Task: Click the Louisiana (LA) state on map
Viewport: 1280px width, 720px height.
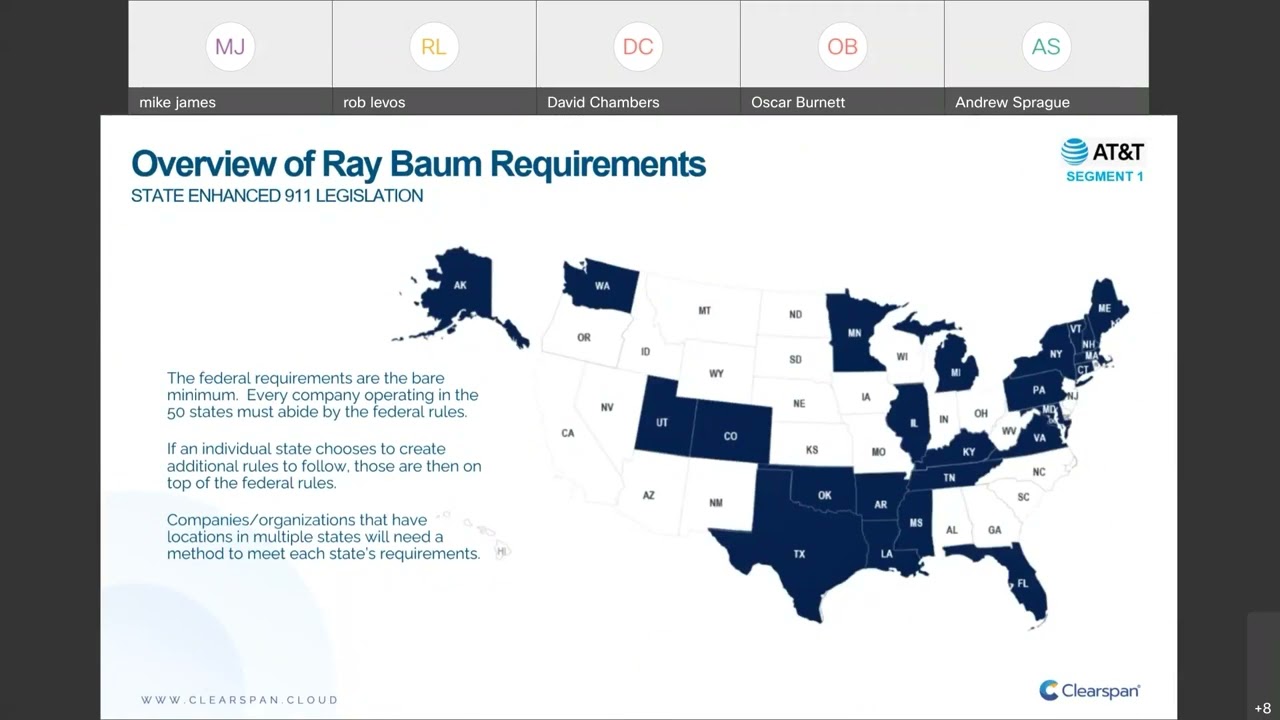Action: 887,553
